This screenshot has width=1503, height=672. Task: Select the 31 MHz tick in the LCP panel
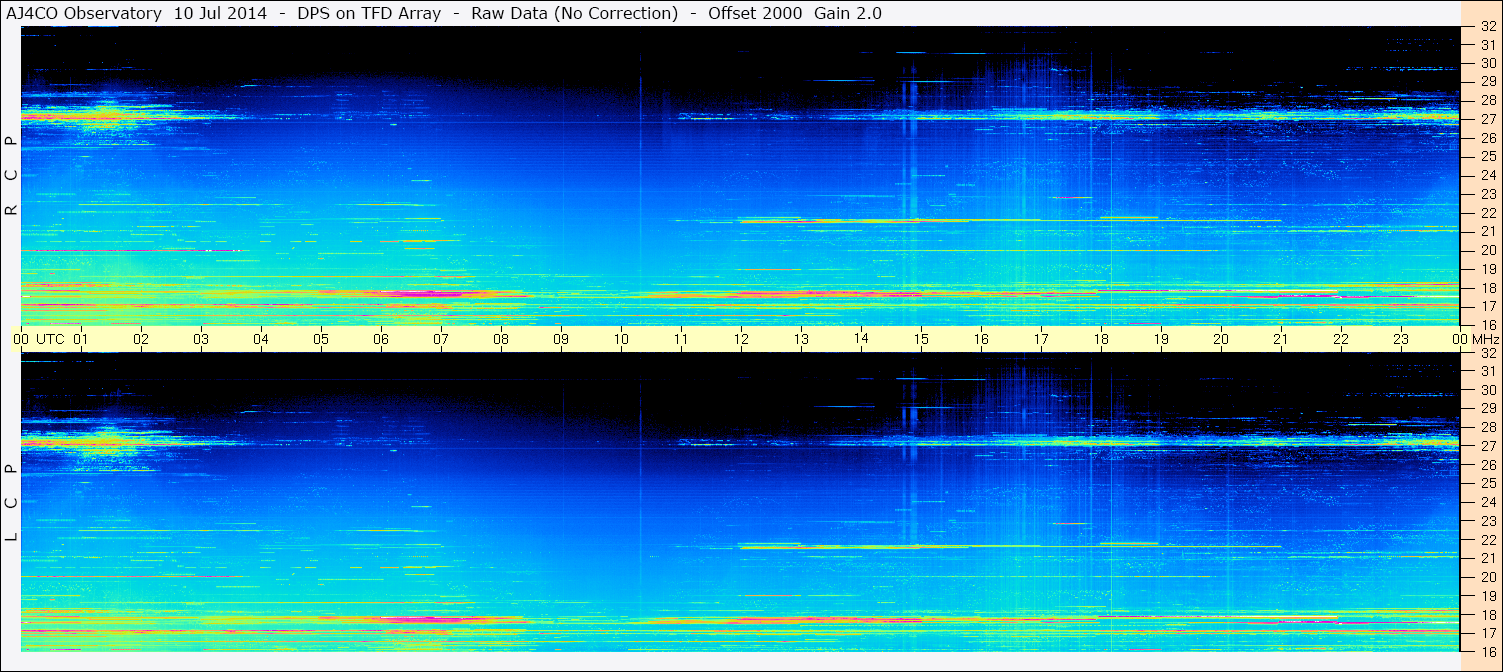(x=1487, y=371)
